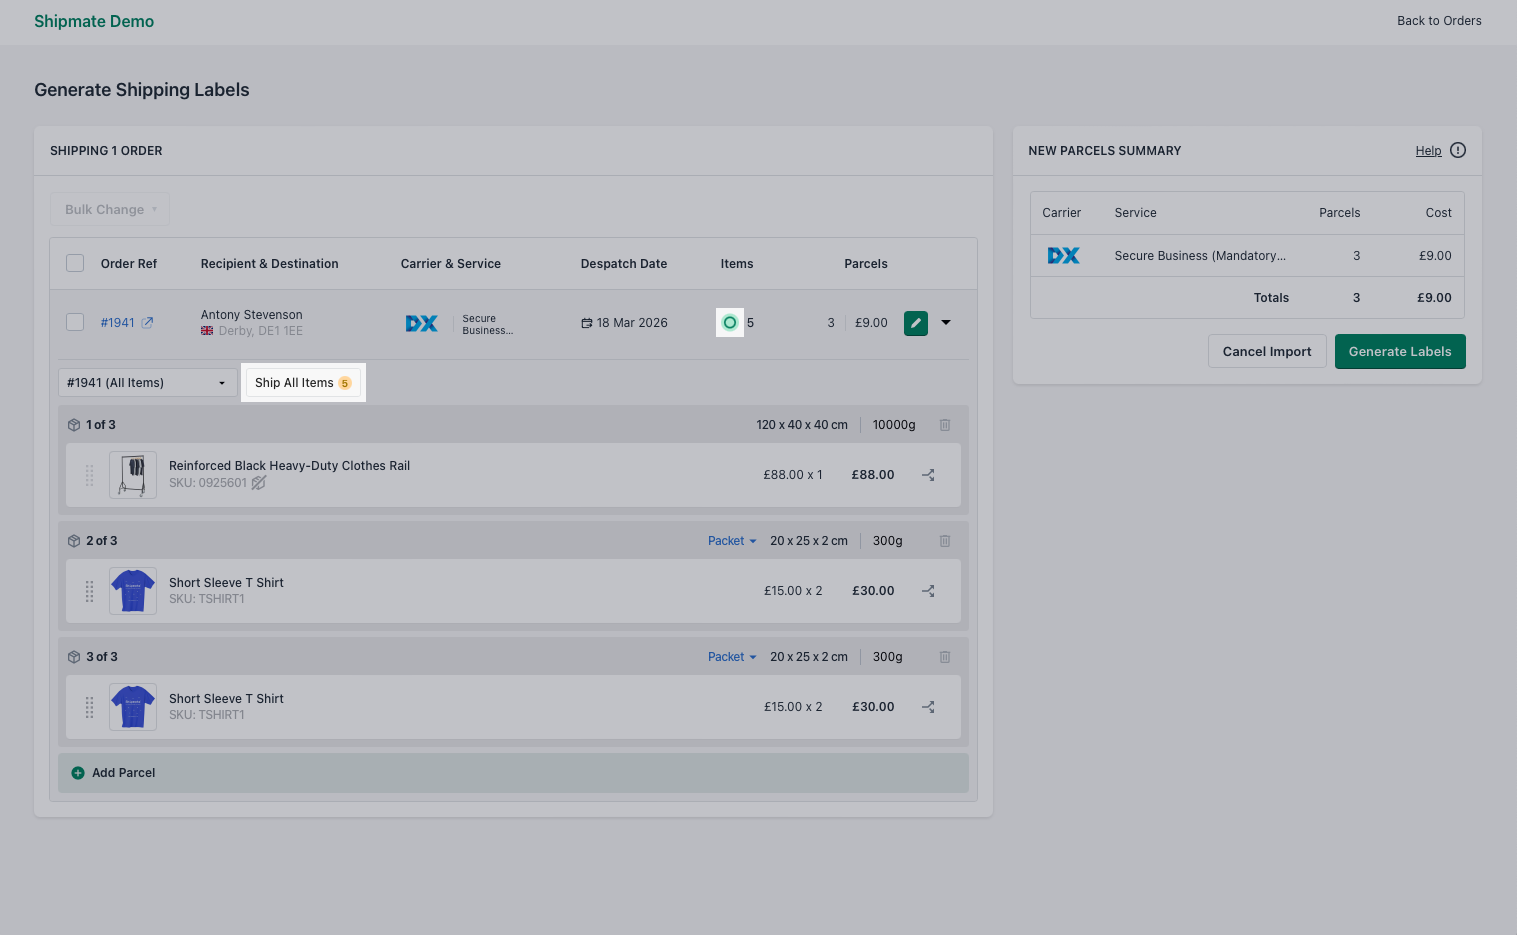
Task: Switch to the Ship All Items tab
Action: pyautogui.click(x=303, y=382)
